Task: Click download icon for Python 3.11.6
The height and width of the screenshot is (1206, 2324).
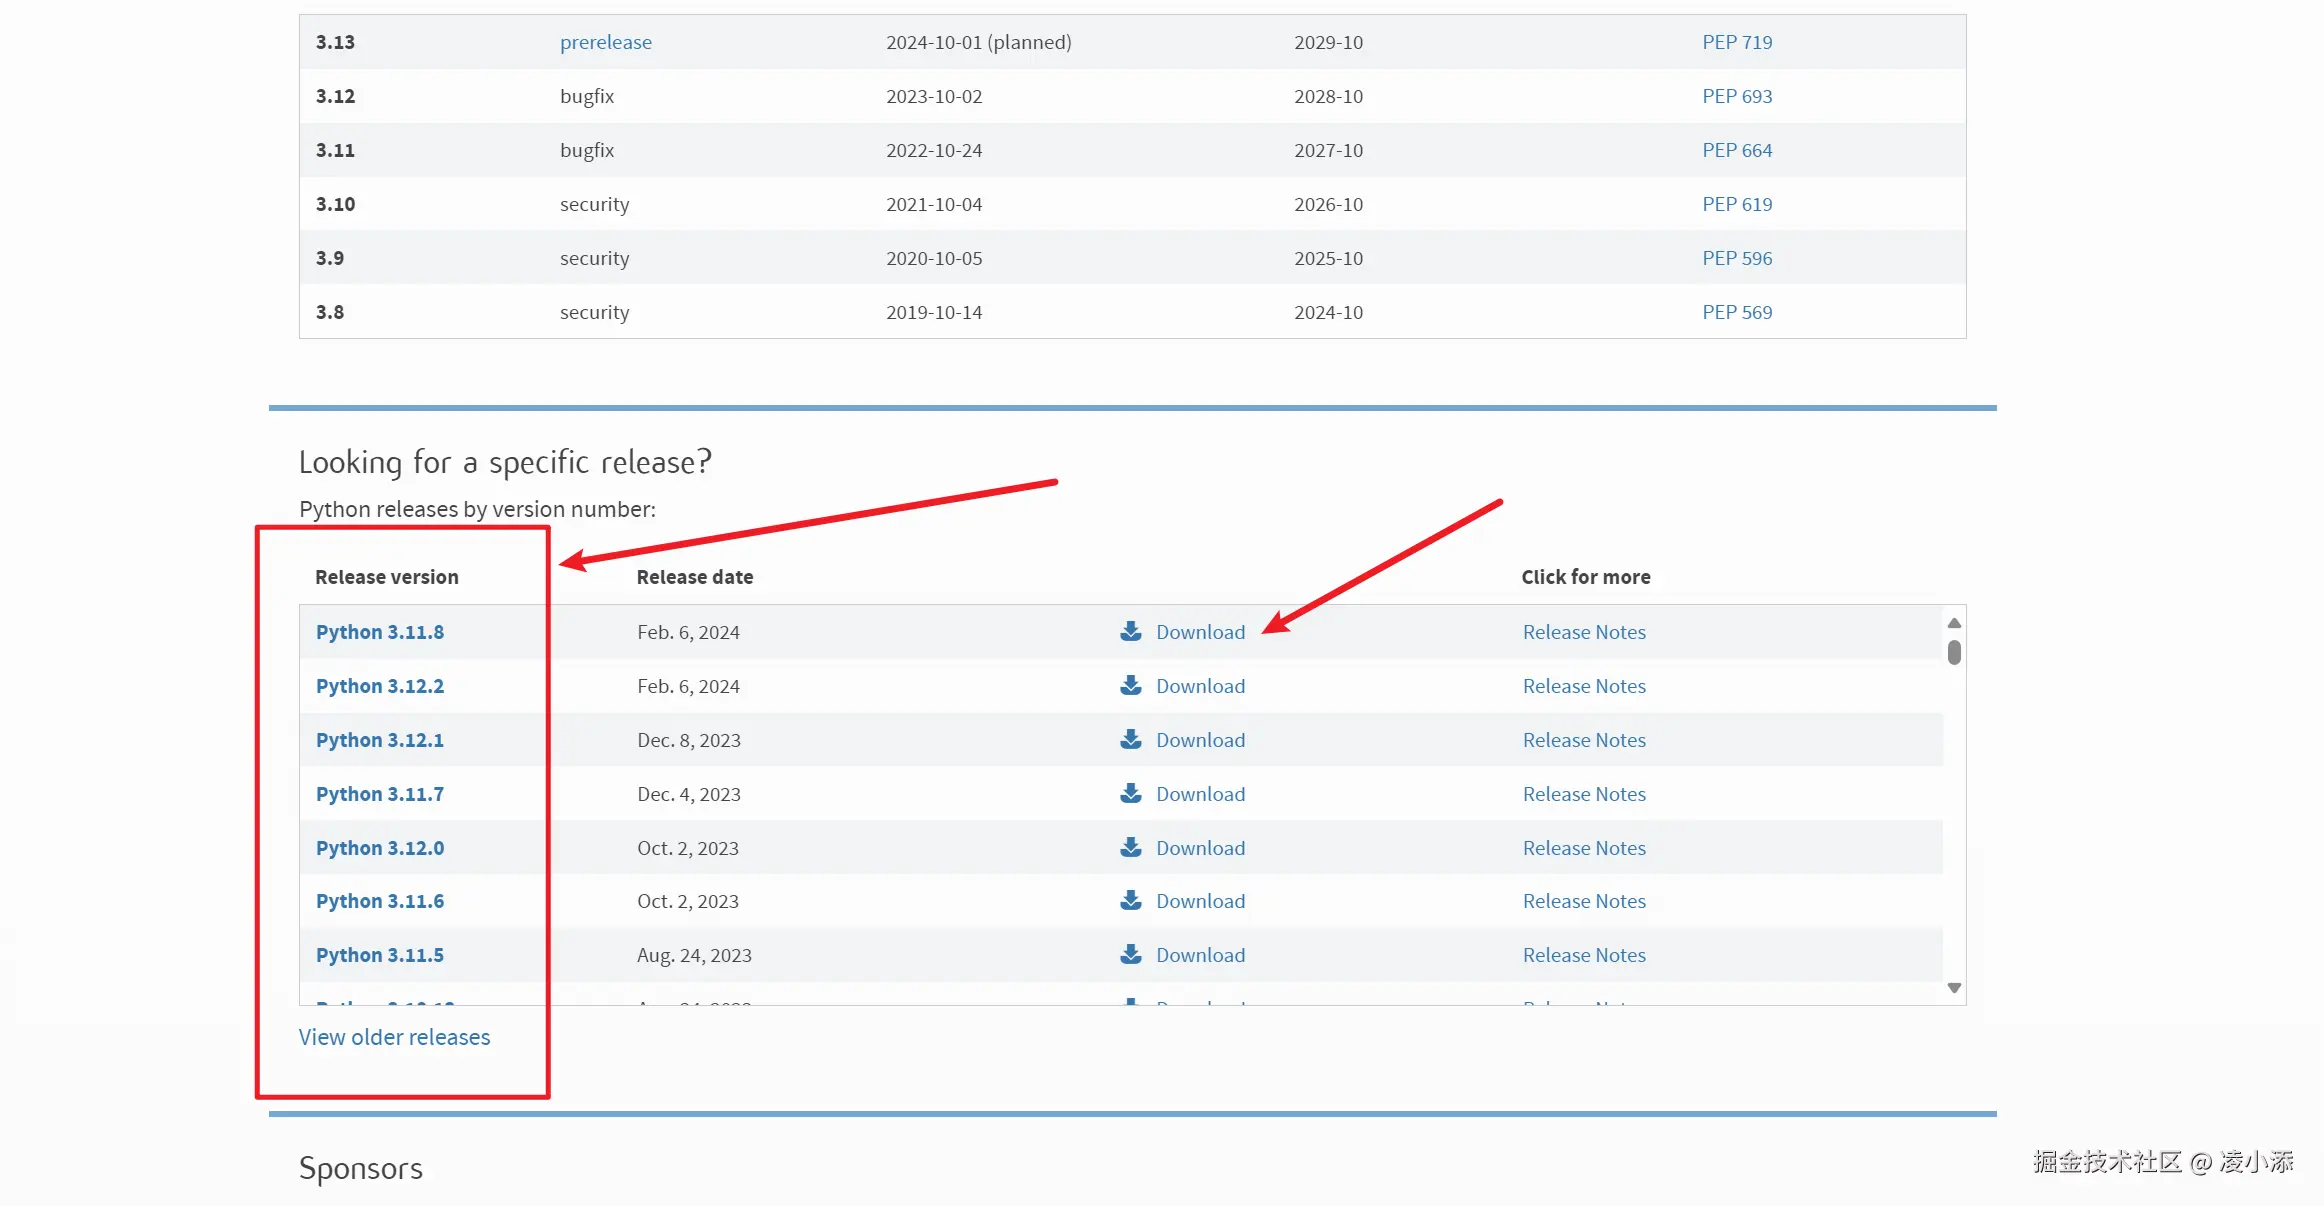Action: 1130,900
